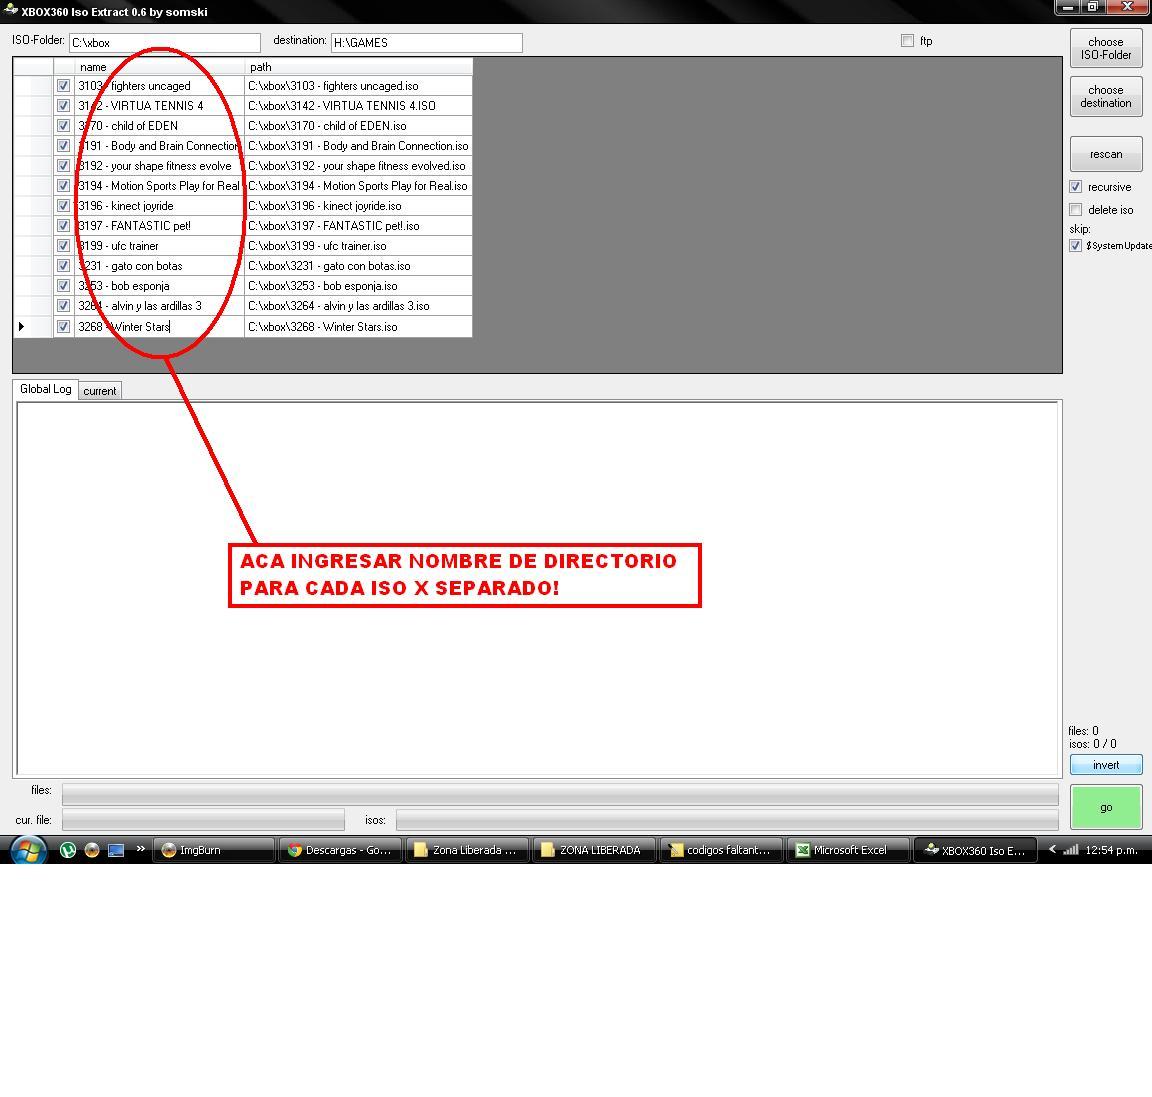Uncheck the Winter Stars row checkbox
Viewport: 1152px width, 1097px height.
click(63, 326)
